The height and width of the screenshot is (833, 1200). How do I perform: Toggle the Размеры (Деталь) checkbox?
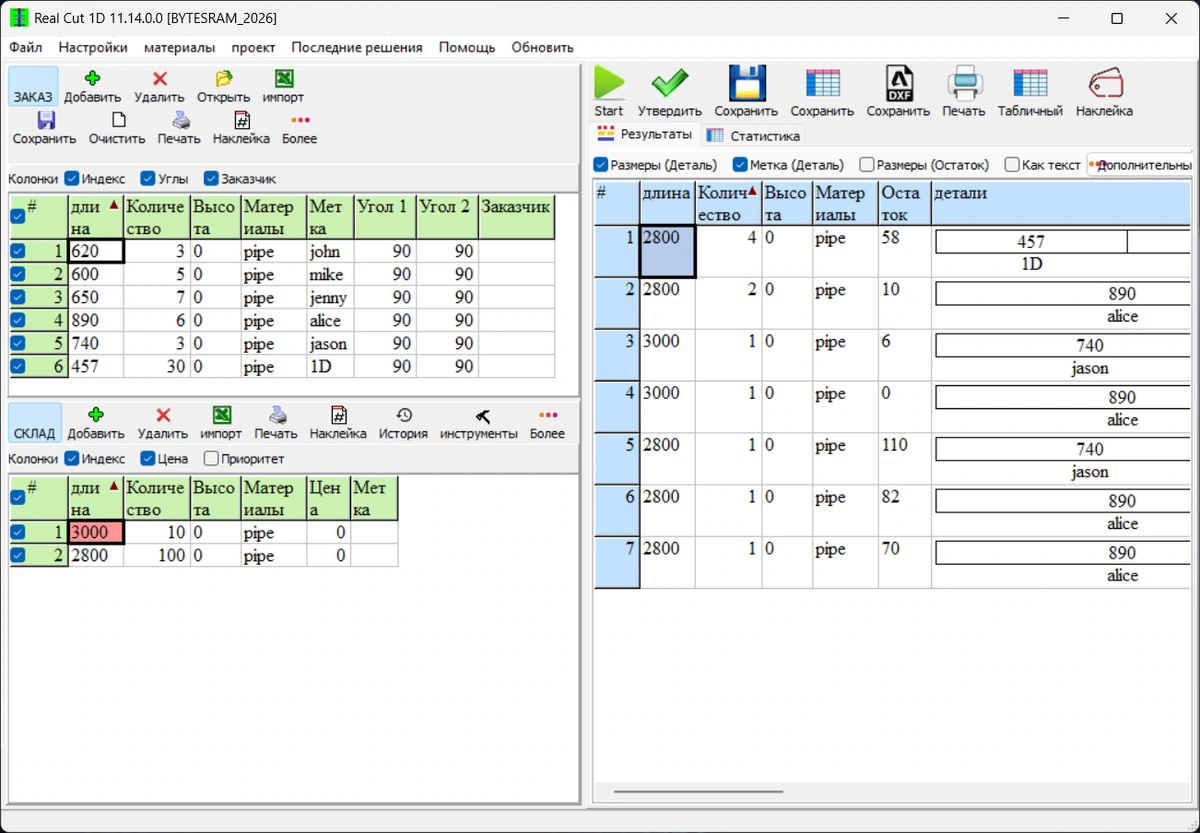tap(601, 165)
